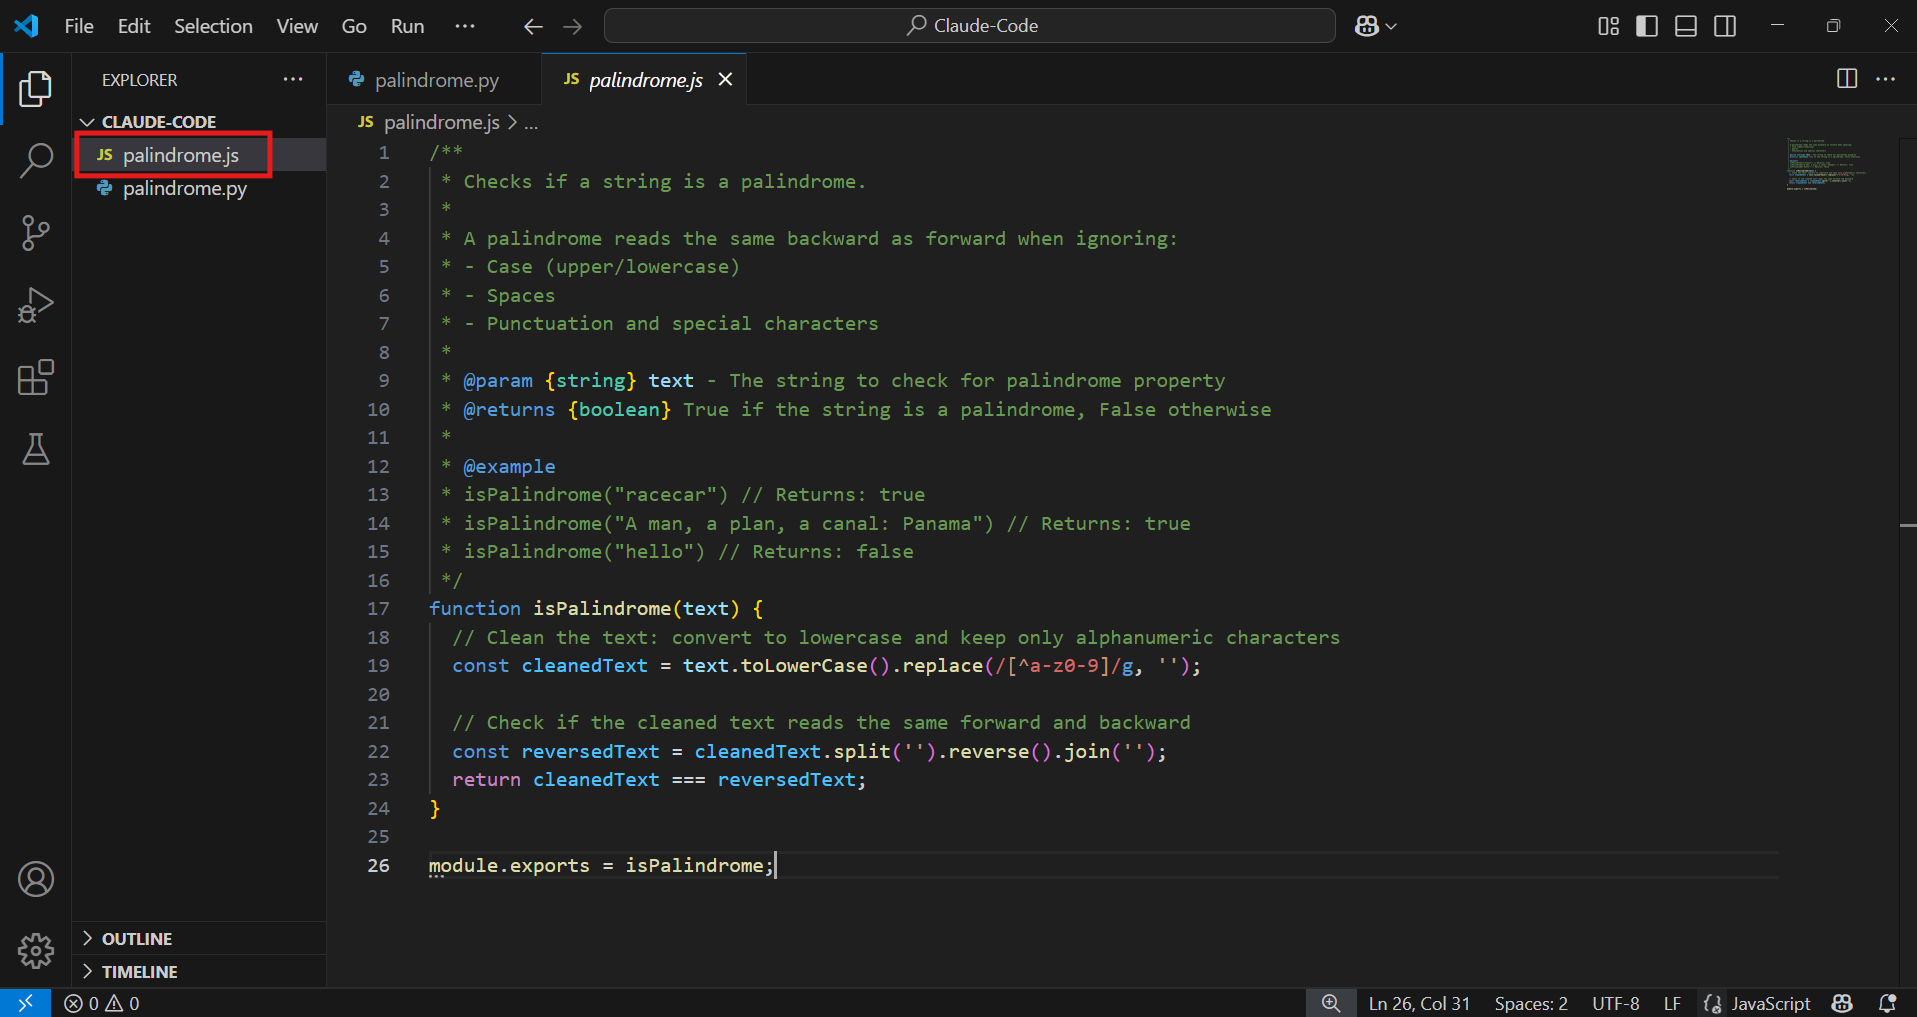Toggle the secondary side bar

point(1725,26)
